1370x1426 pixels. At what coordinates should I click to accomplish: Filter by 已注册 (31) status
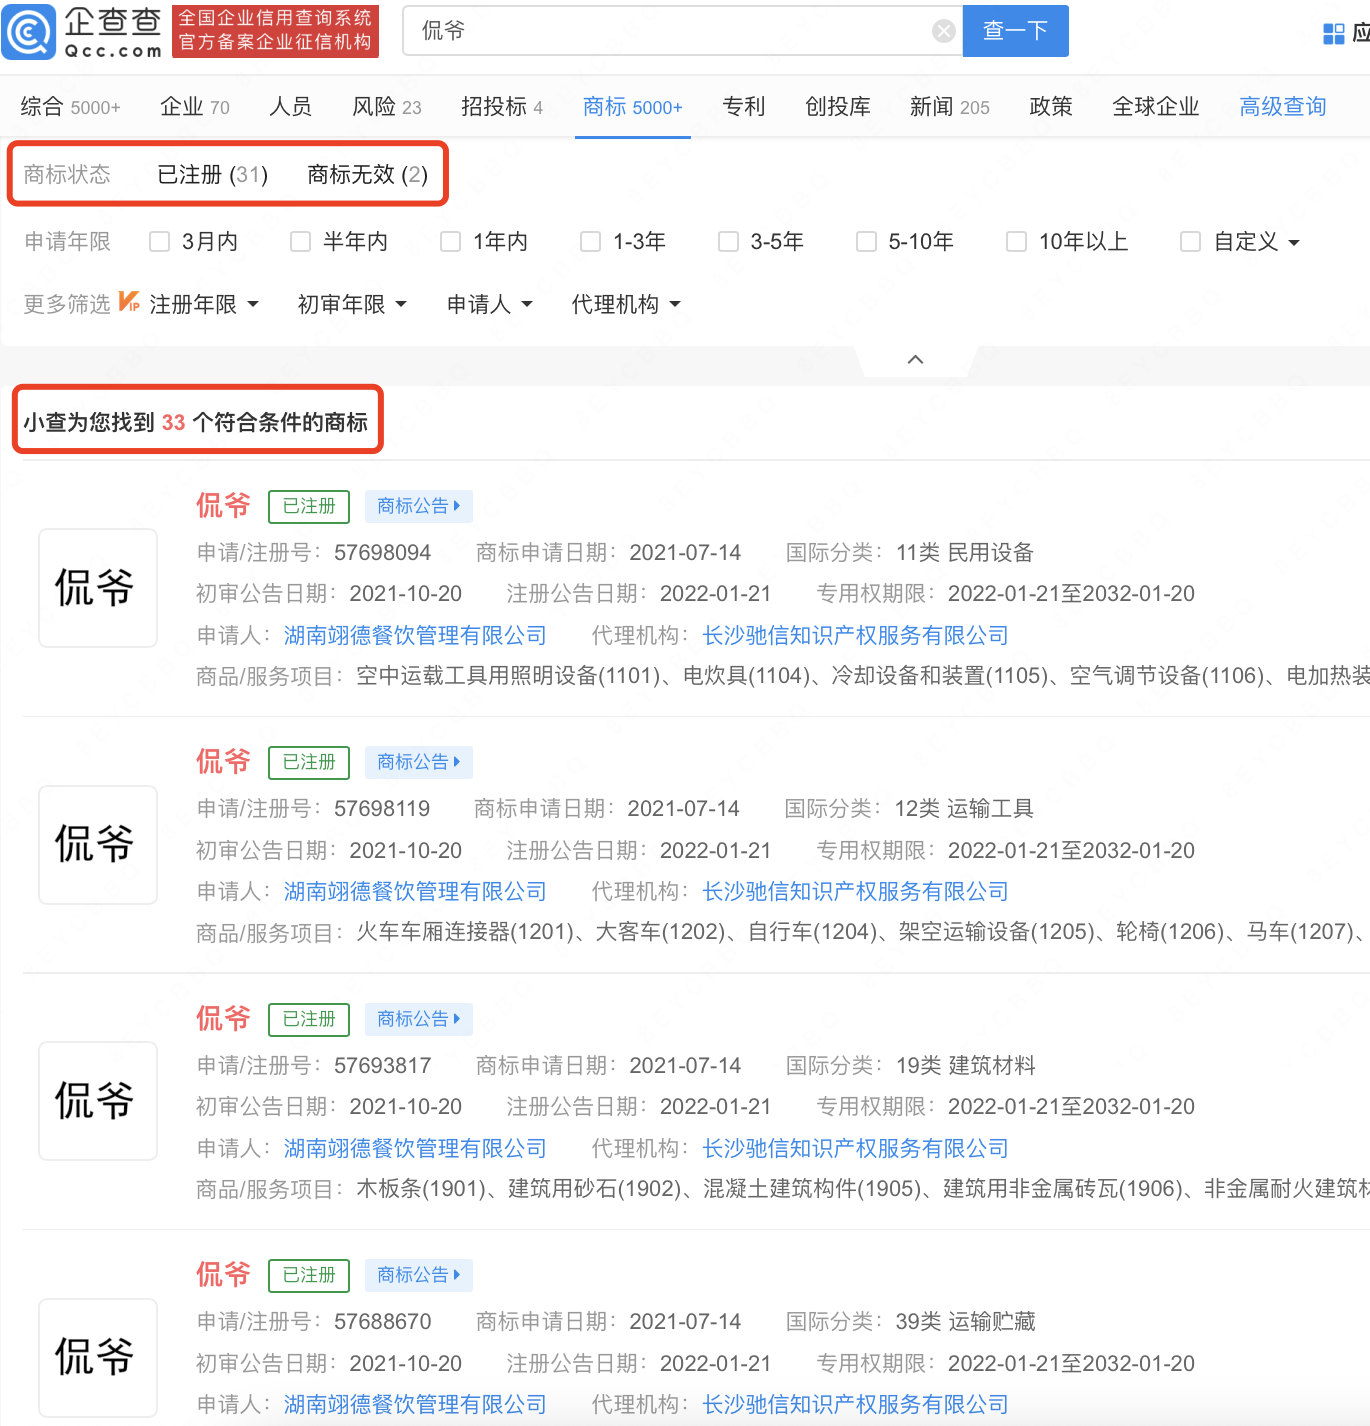[213, 174]
